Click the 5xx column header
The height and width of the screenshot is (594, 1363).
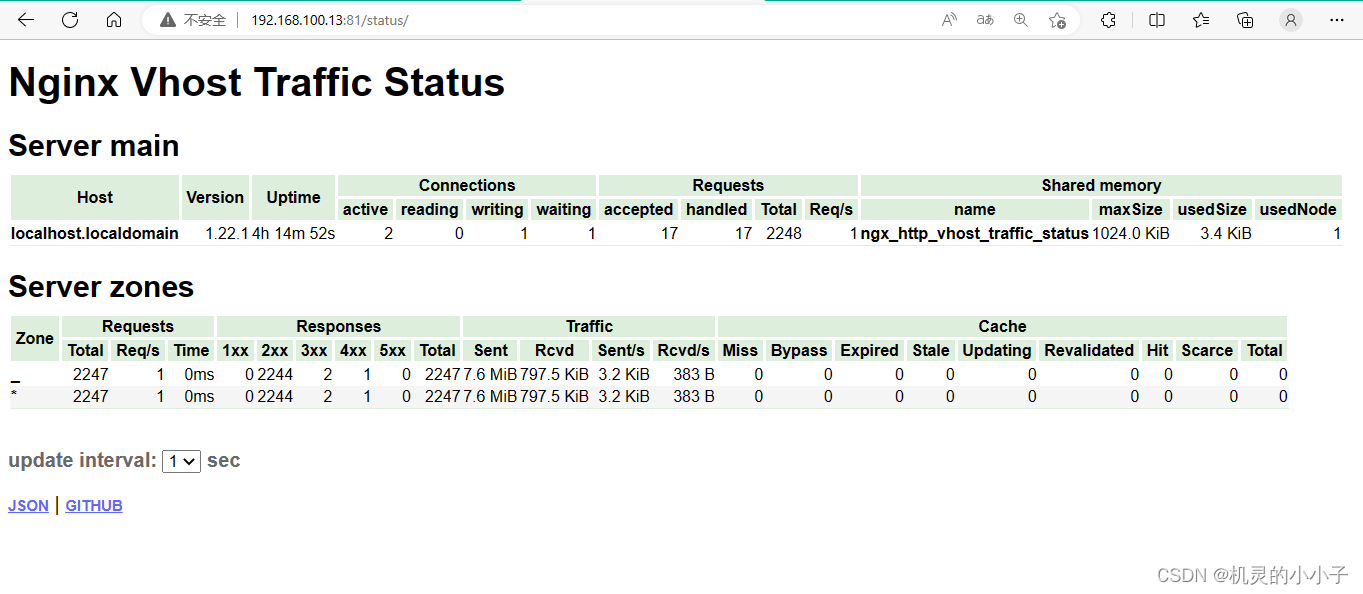click(393, 350)
